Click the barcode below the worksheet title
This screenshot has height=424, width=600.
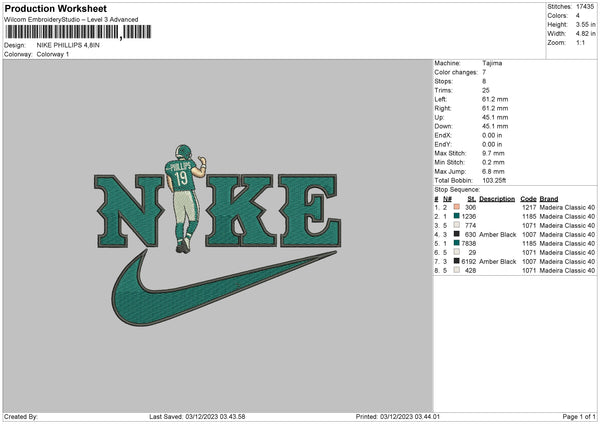(x=78, y=32)
